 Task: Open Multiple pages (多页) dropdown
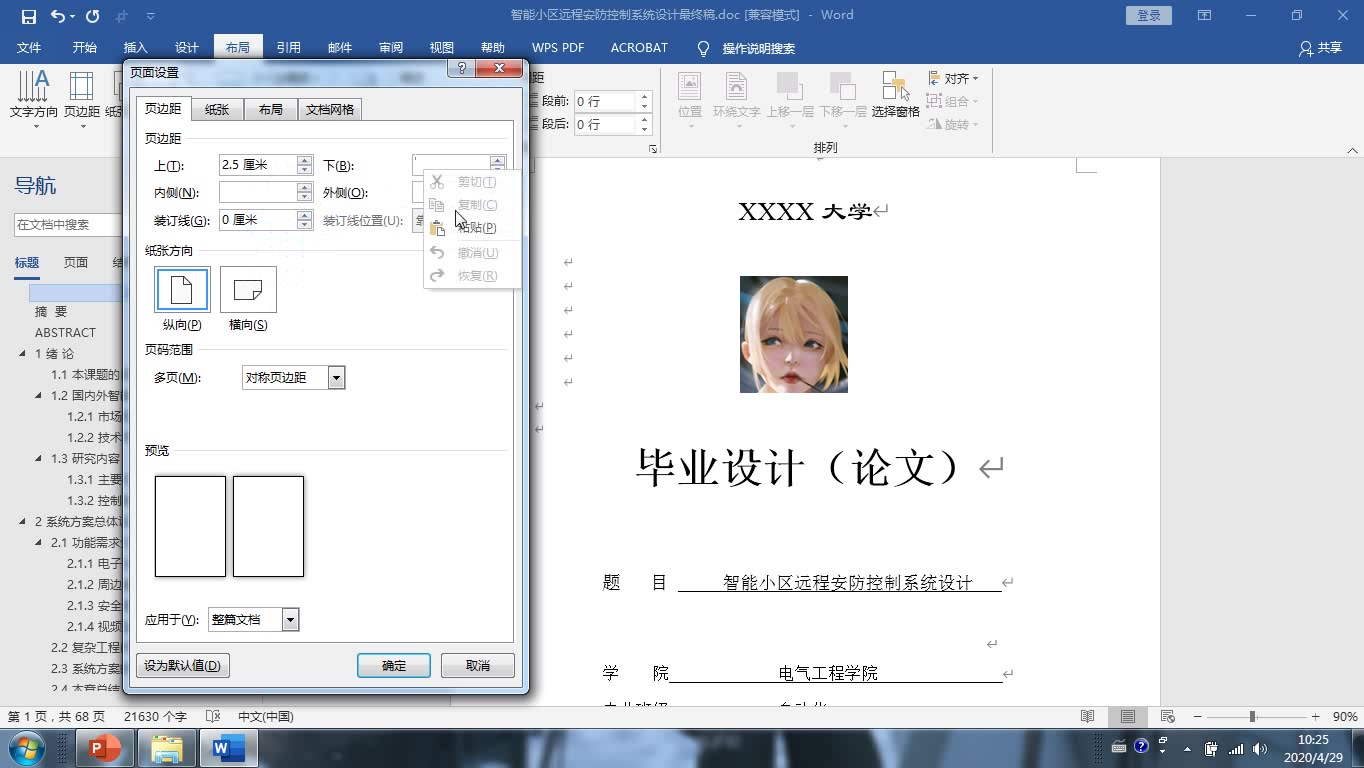click(337, 378)
